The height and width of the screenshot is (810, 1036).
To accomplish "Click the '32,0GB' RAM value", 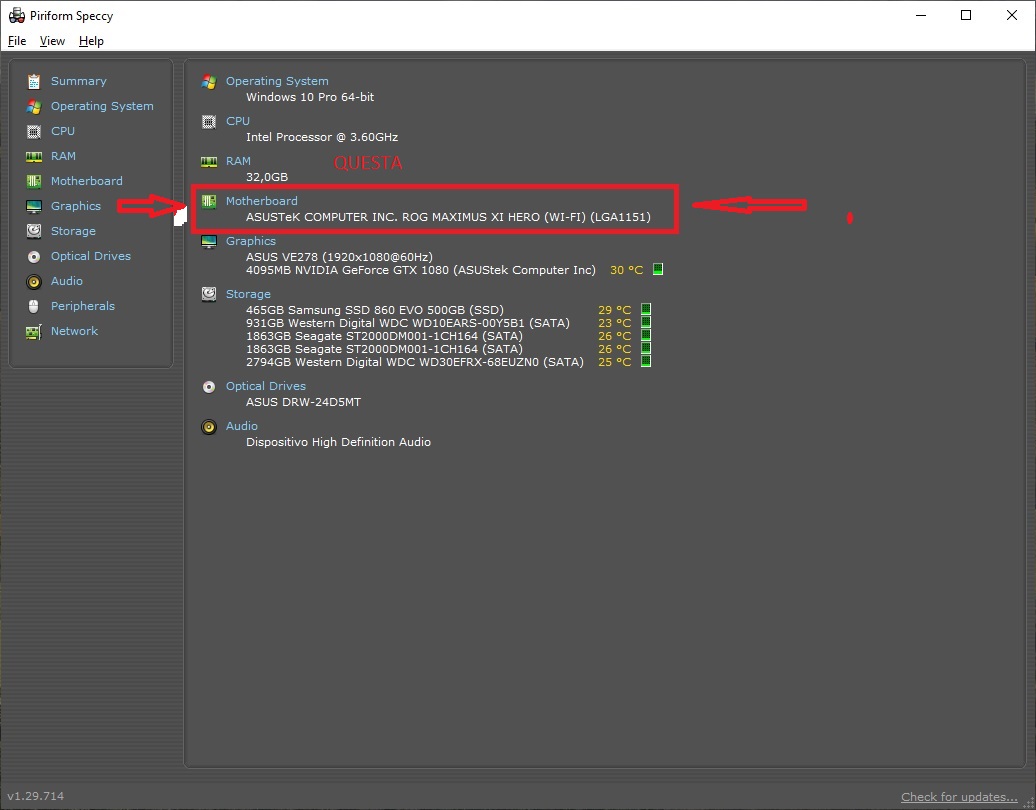I will (x=267, y=177).
